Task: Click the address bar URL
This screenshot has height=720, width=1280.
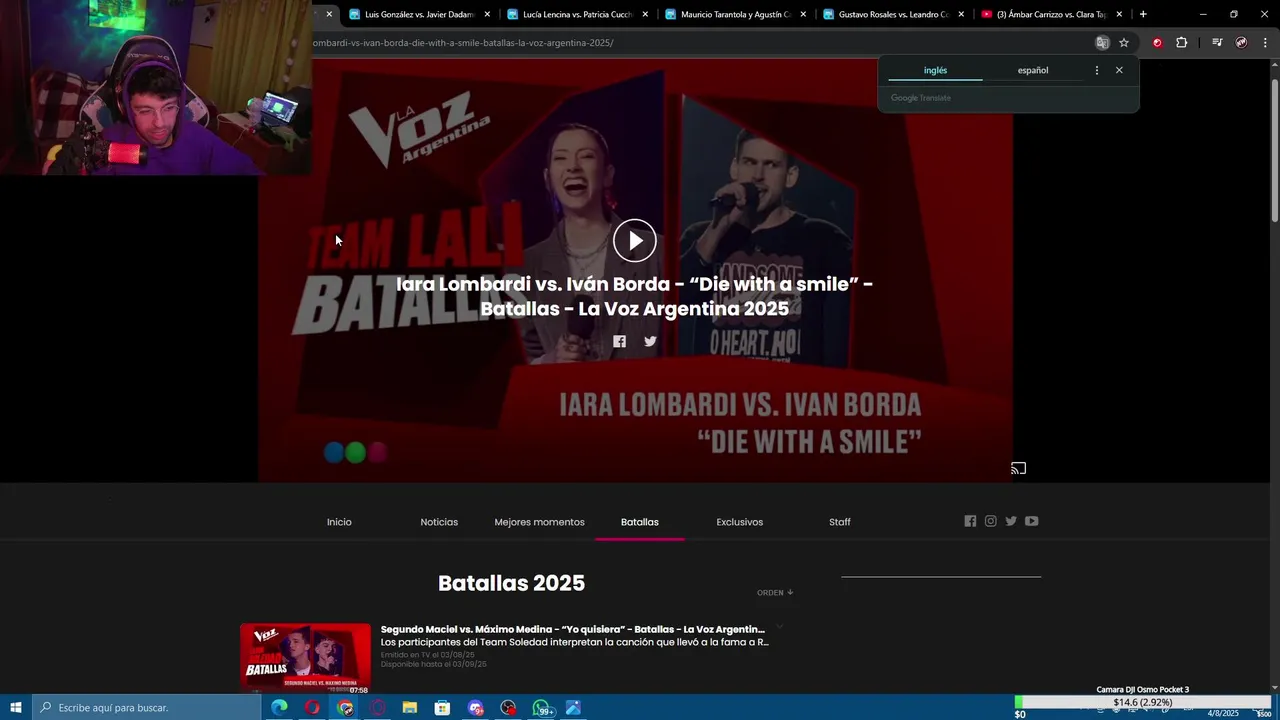Action: point(463,43)
